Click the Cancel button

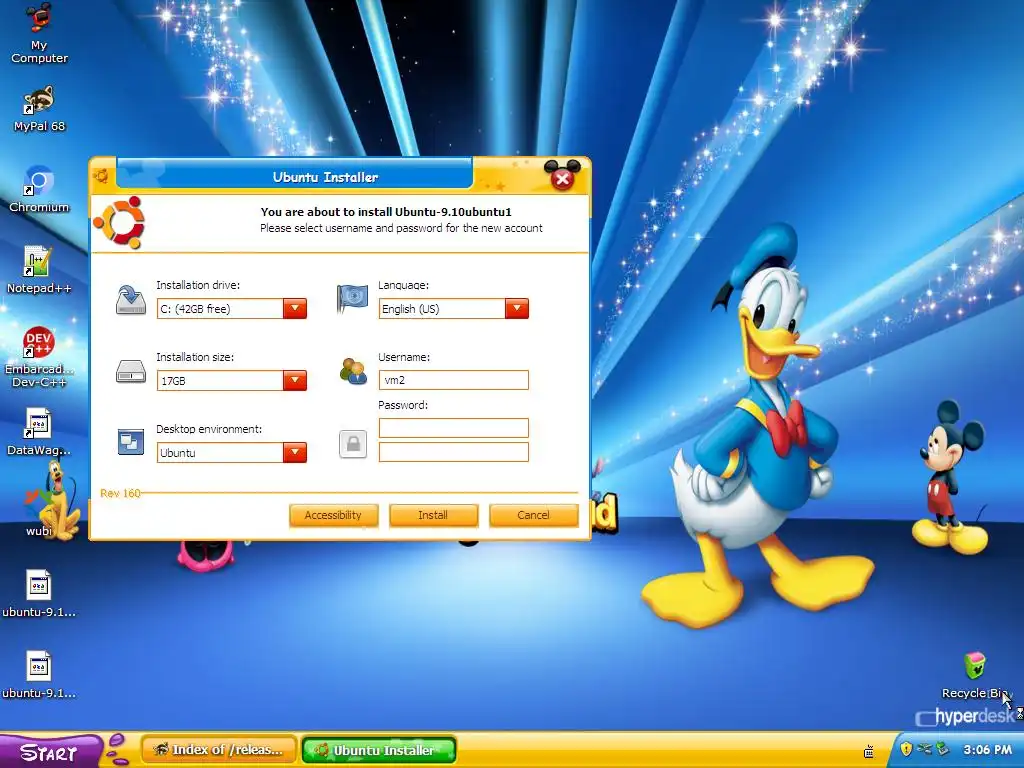[x=534, y=515]
